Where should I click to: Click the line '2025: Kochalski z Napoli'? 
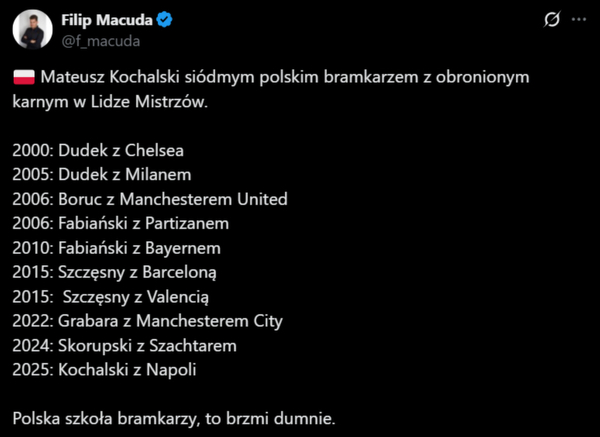(106, 370)
